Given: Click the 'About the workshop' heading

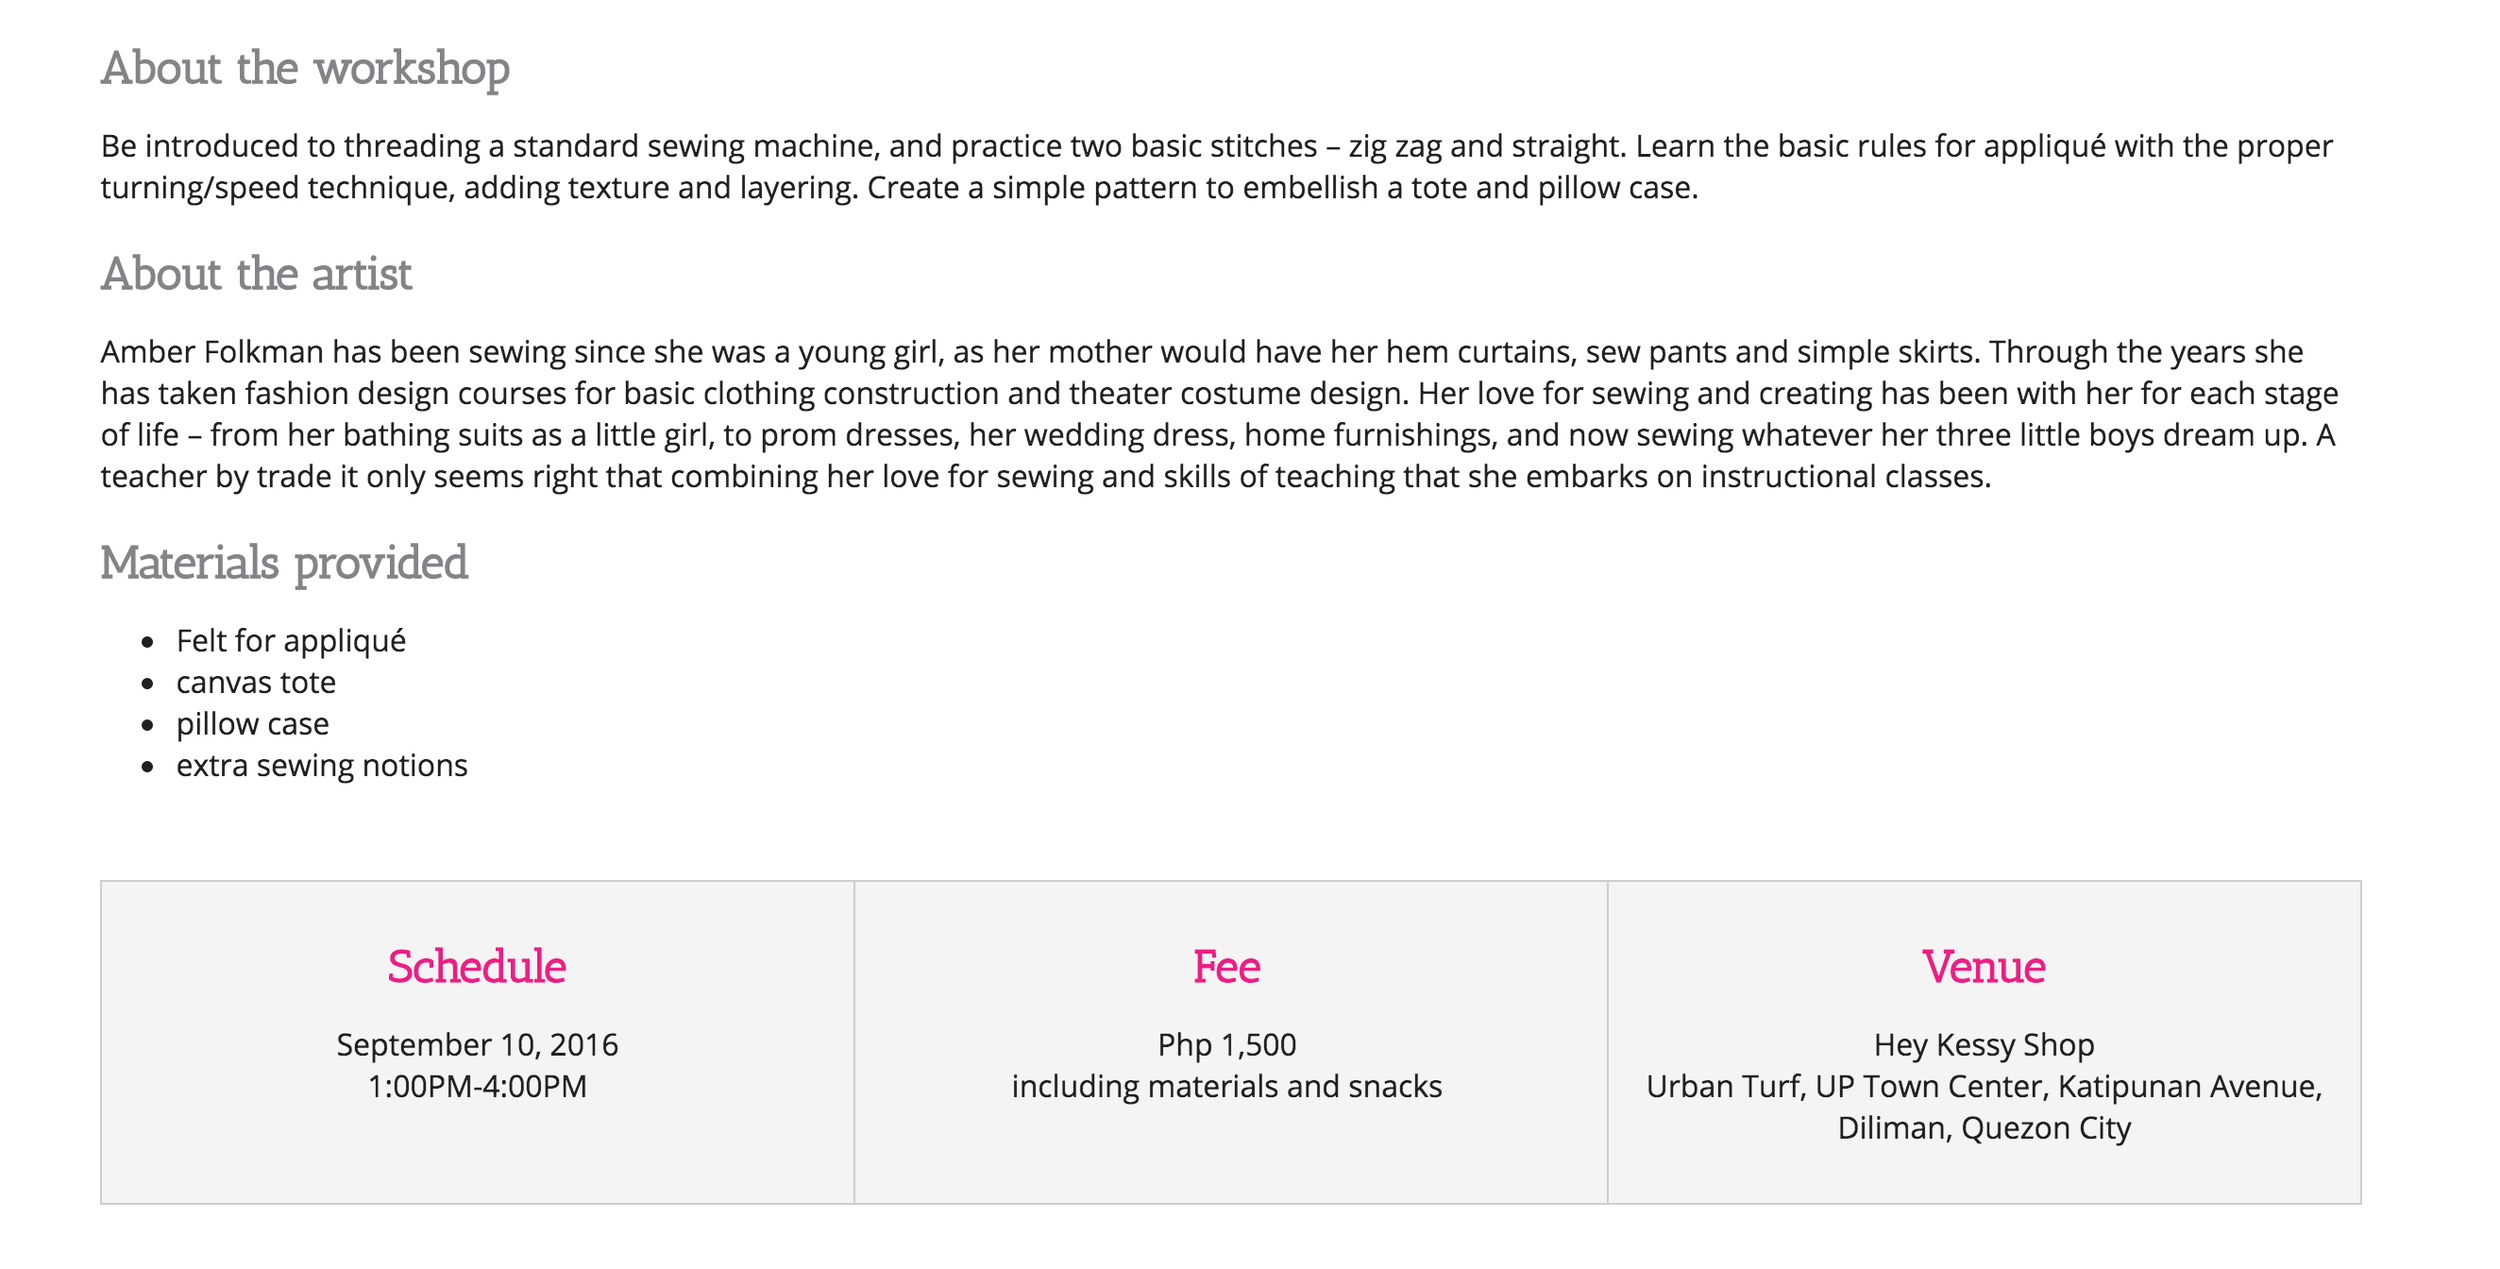Looking at the screenshot, I should [x=305, y=69].
